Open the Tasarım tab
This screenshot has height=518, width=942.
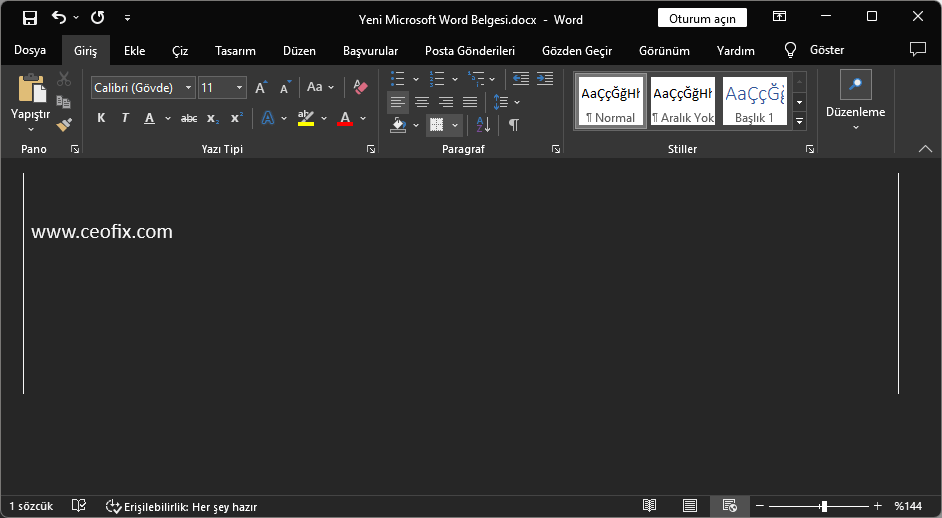click(236, 51)
